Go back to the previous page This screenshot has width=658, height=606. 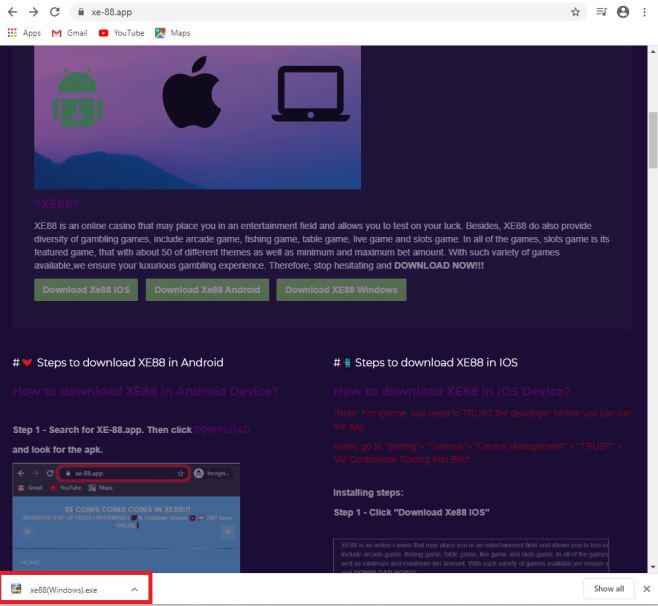click(x=13, y=12)
